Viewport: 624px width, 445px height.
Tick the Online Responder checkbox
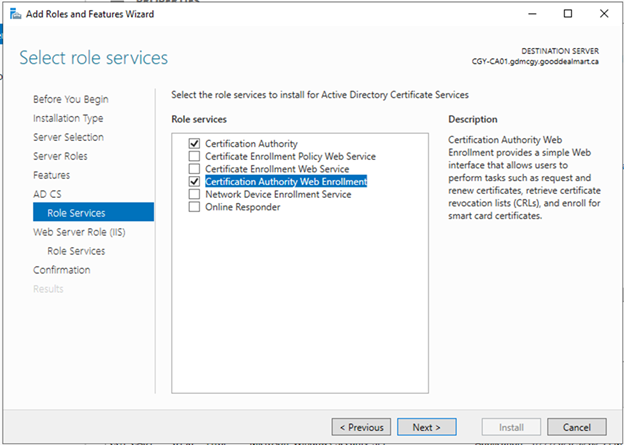tap(194, 207)
